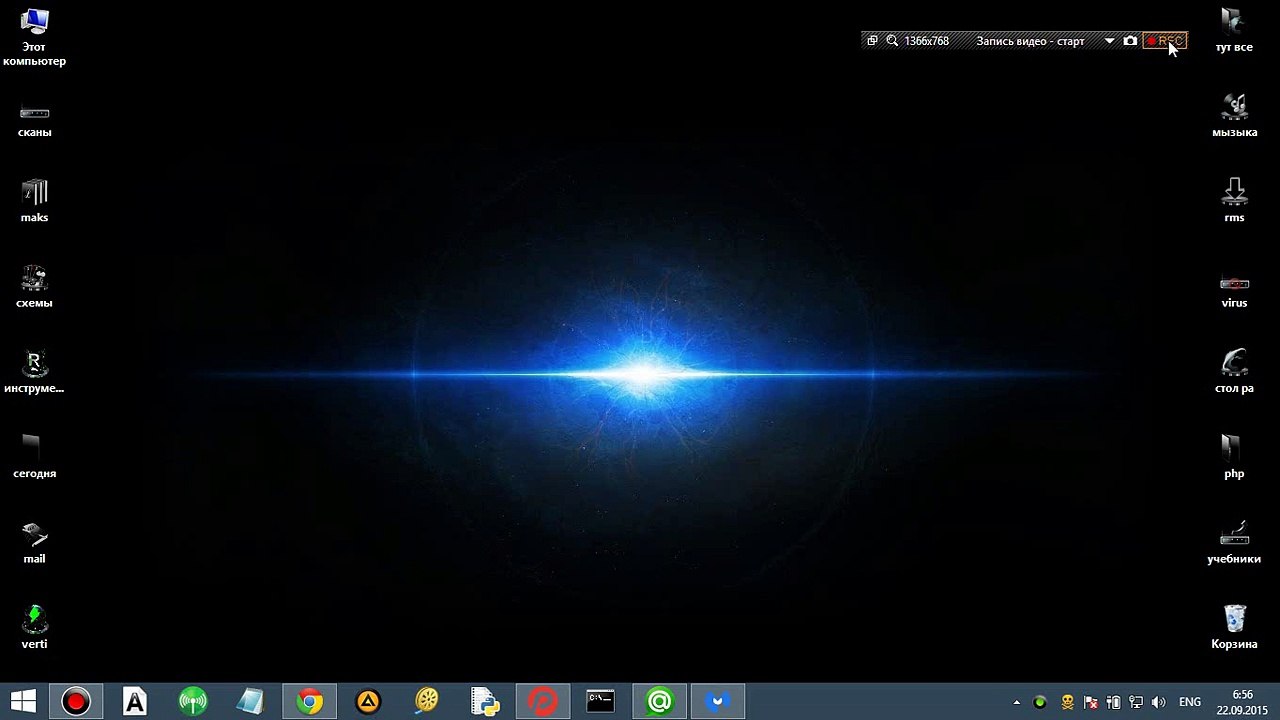Image resolution: width=1280 pixels, height=720 pixels.
Task: Click the magnifier icon in recorder toolbar
Action: click(x=892, y=41)
